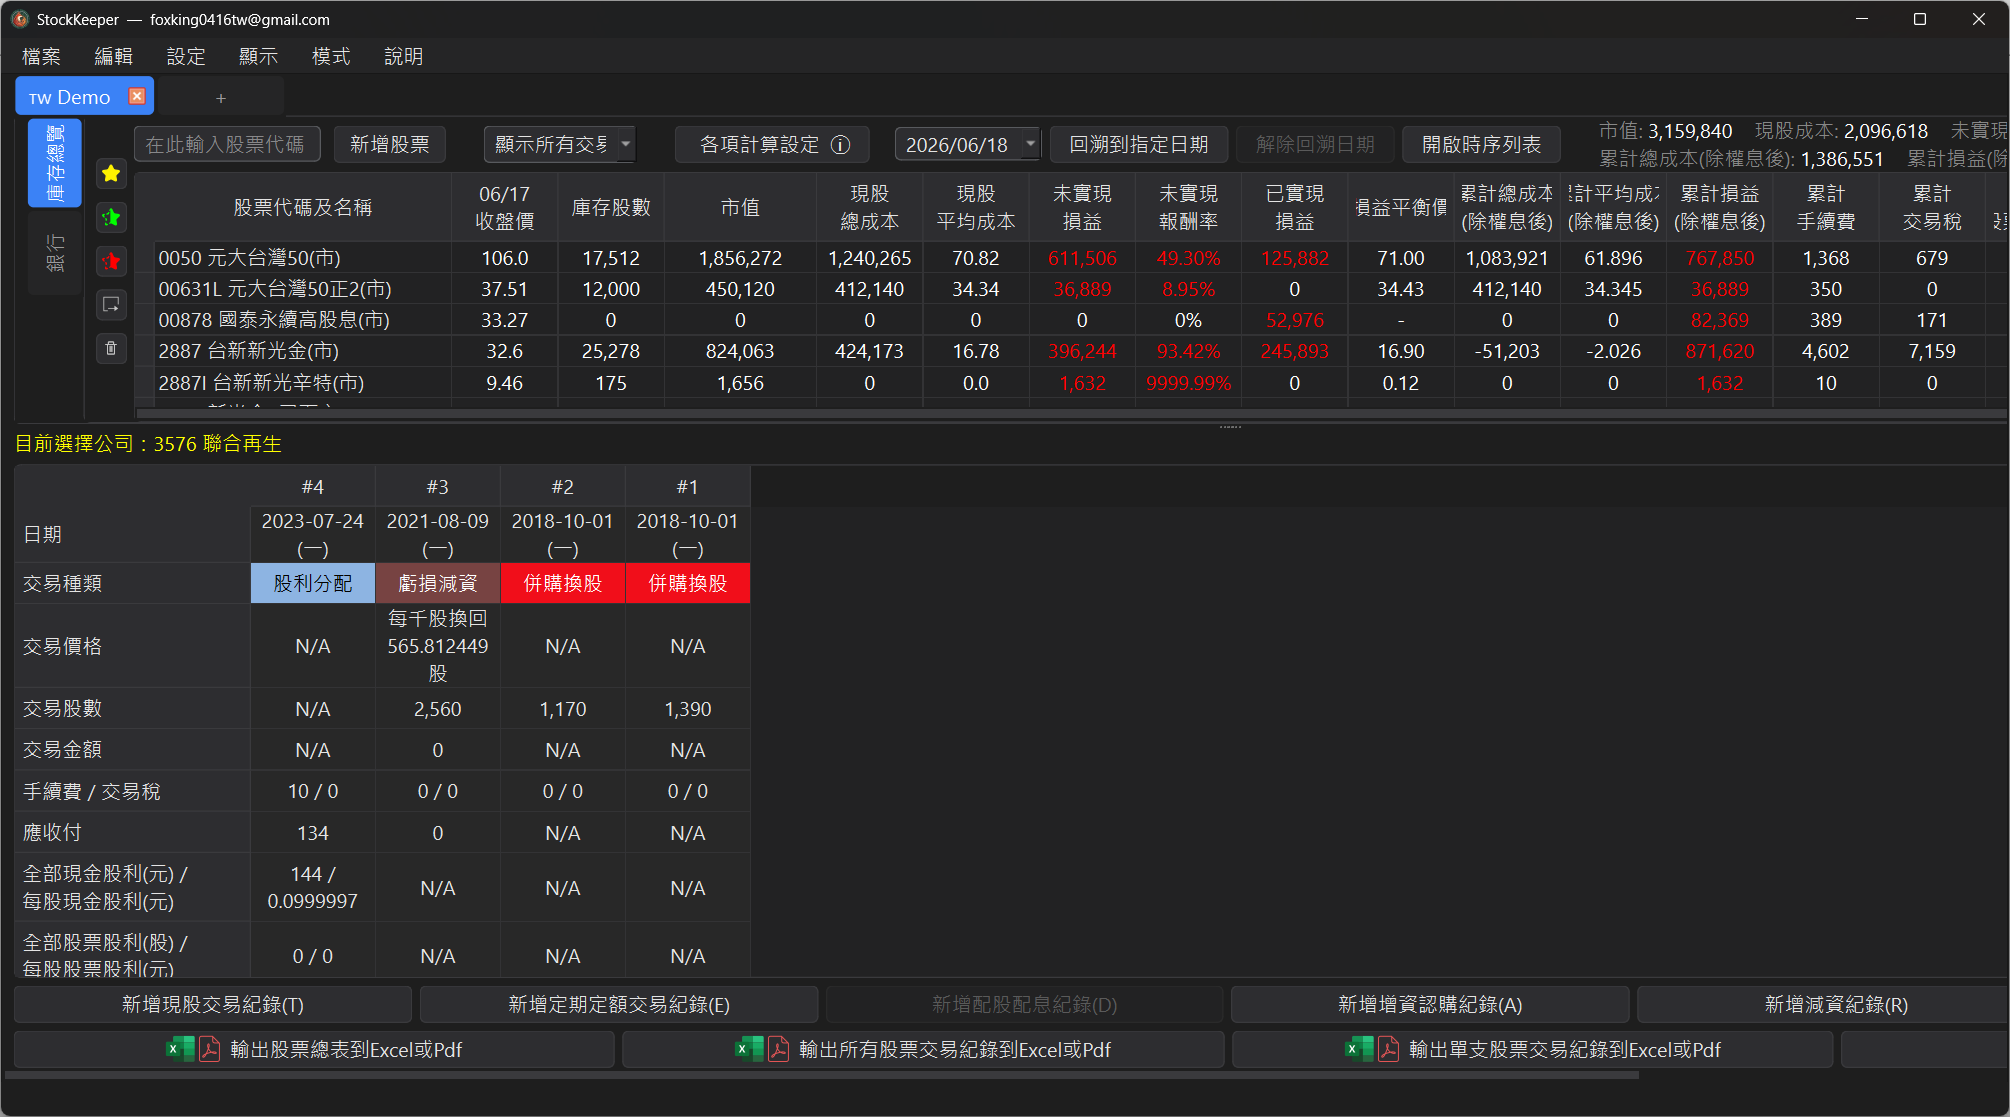Switch to the 銀行 side tab
Image resolution: width=2010 pixels, height=1117 pixels.
coord(55,252)
